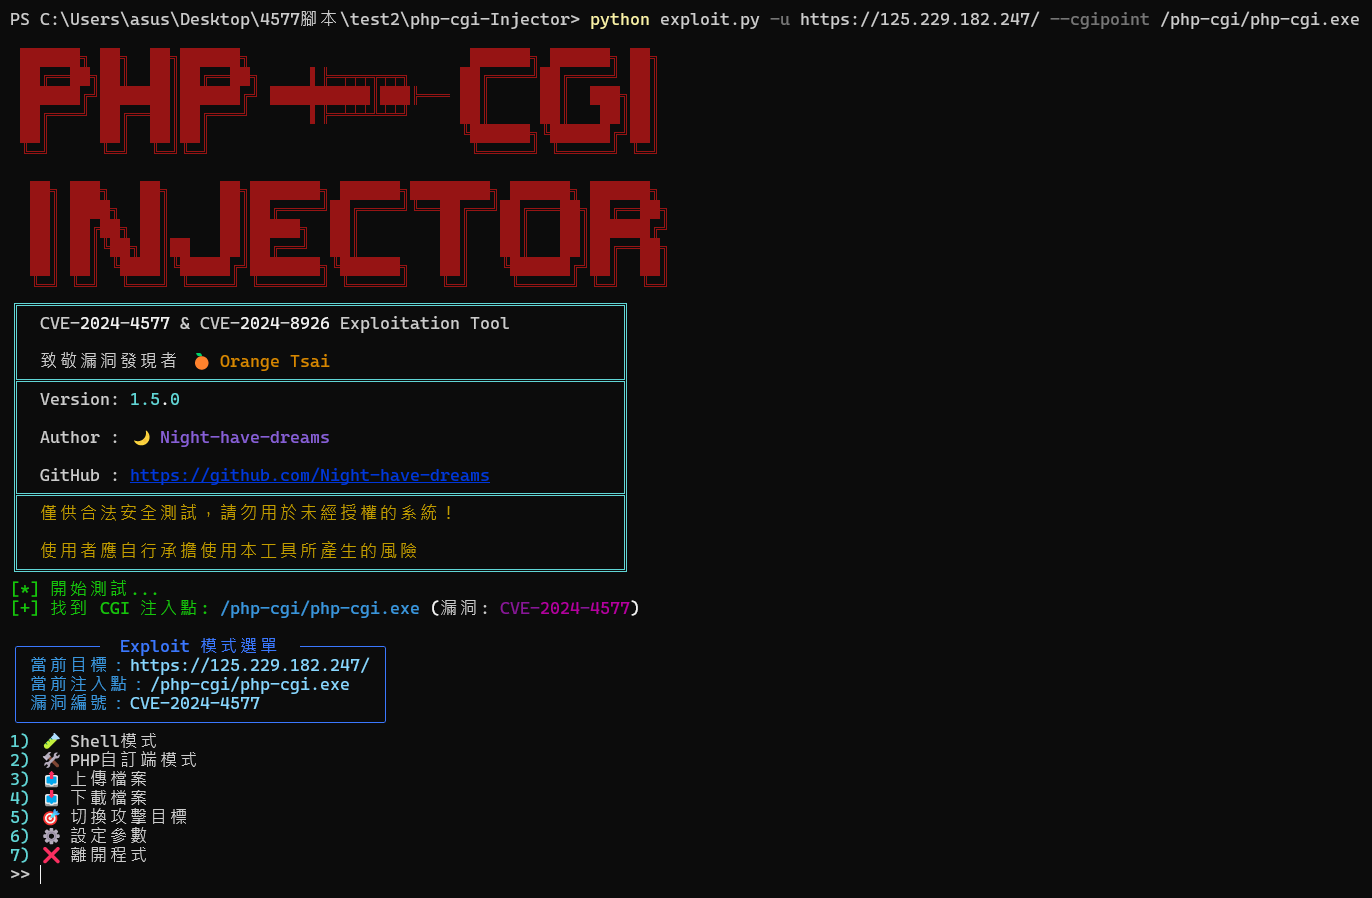Click the '致敬漏洞發現者' label

108,361
